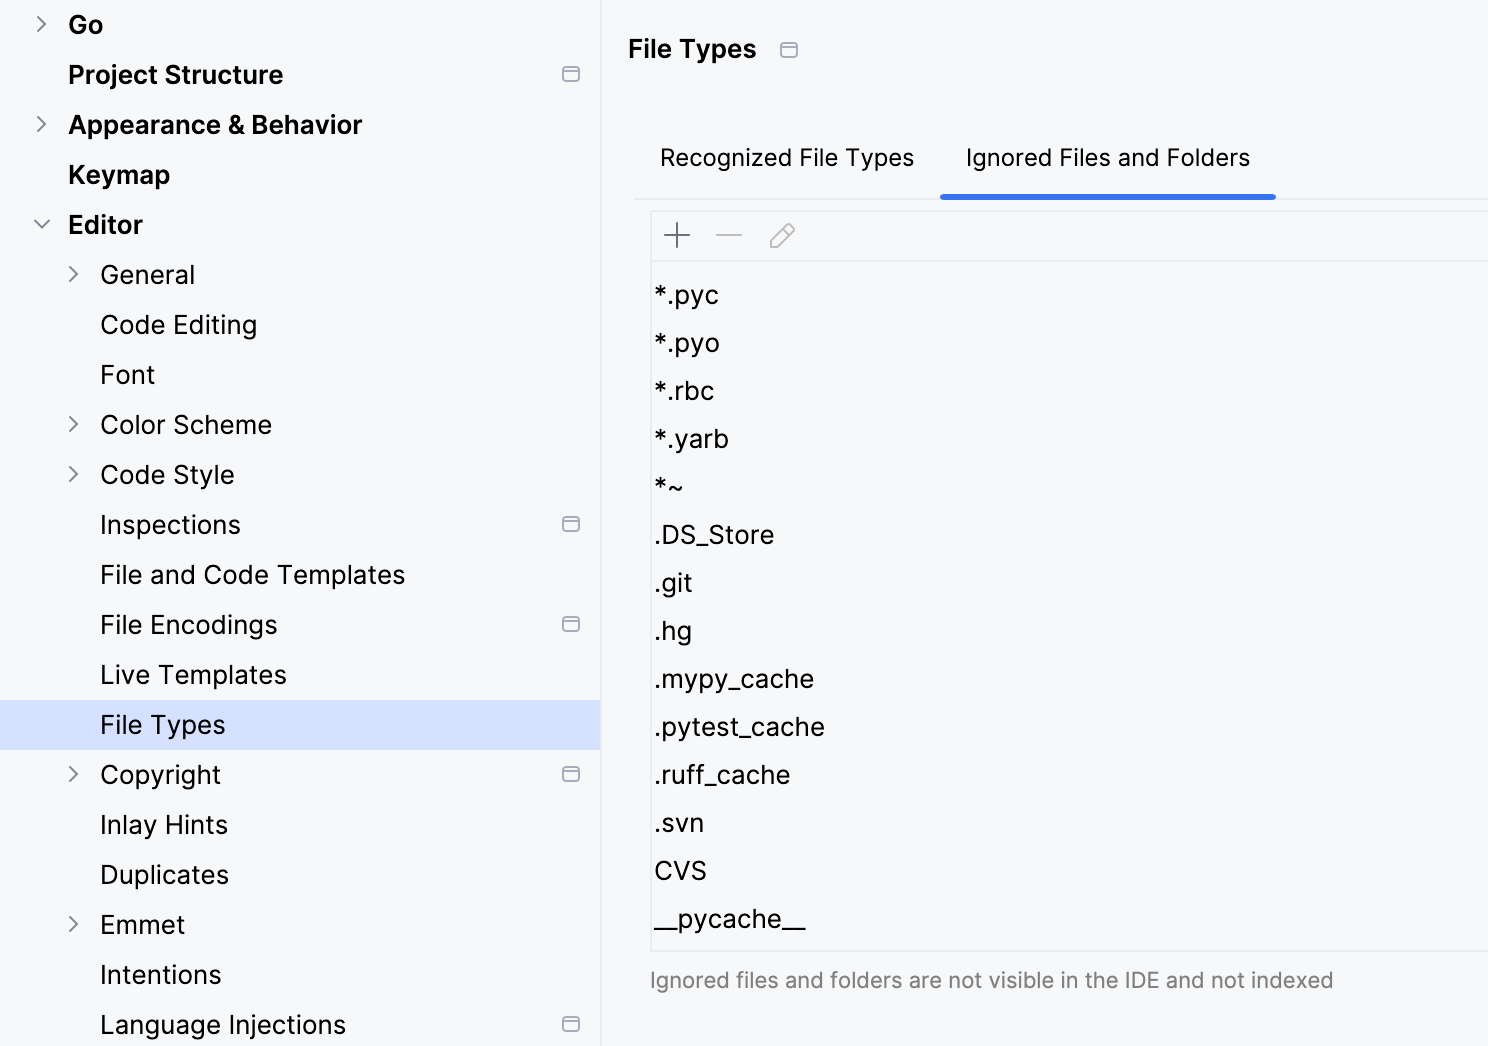Edit an ignored pattern with pencil icon

tap(781, 236)
